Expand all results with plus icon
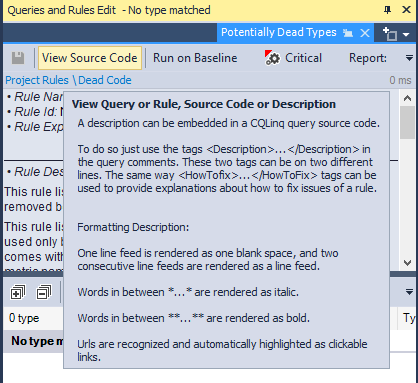The image size is (418, 383). [x=18, y=292]
